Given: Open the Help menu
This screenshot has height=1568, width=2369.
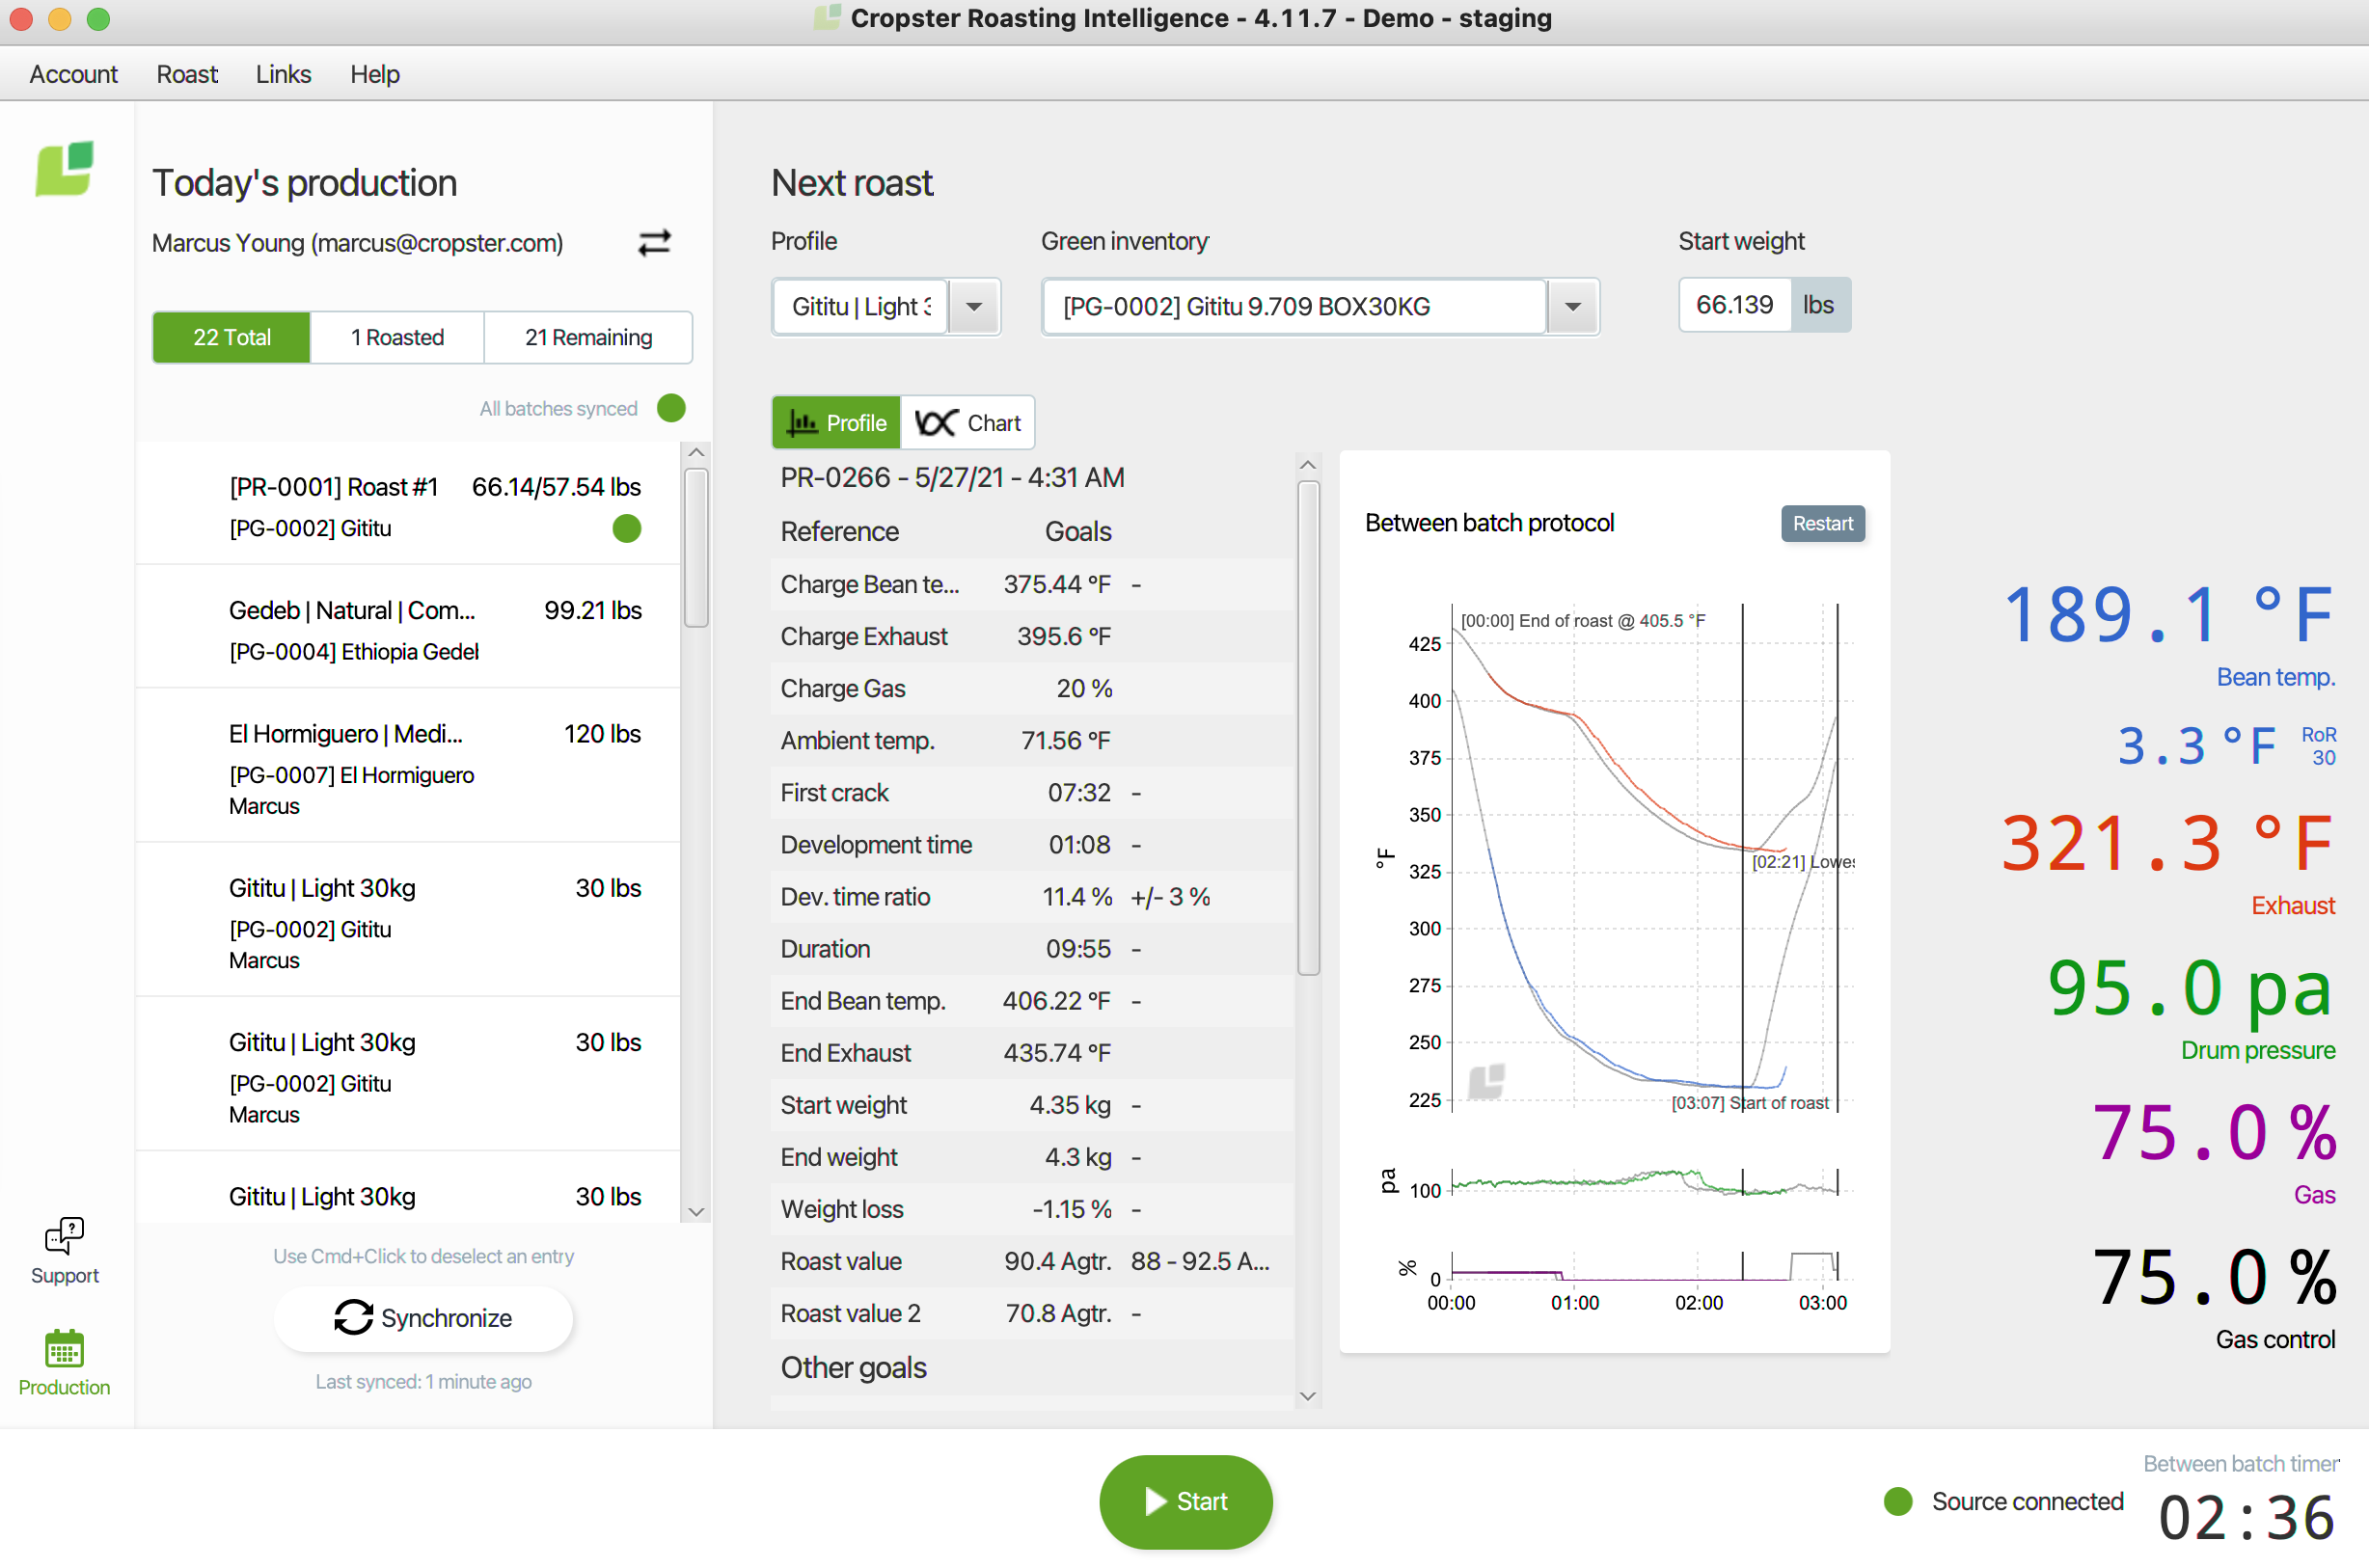Looking at the screenshot, I should [x=375, y=74].
